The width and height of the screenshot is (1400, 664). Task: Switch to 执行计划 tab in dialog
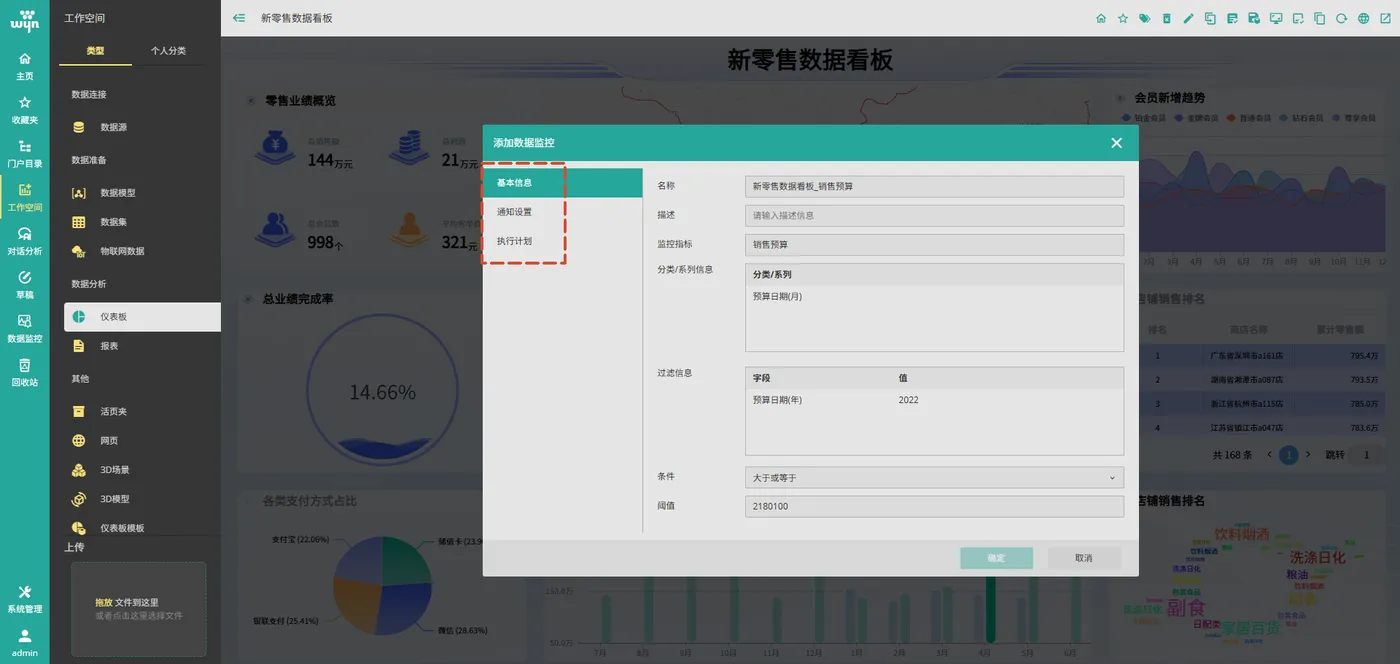(562, 241)
